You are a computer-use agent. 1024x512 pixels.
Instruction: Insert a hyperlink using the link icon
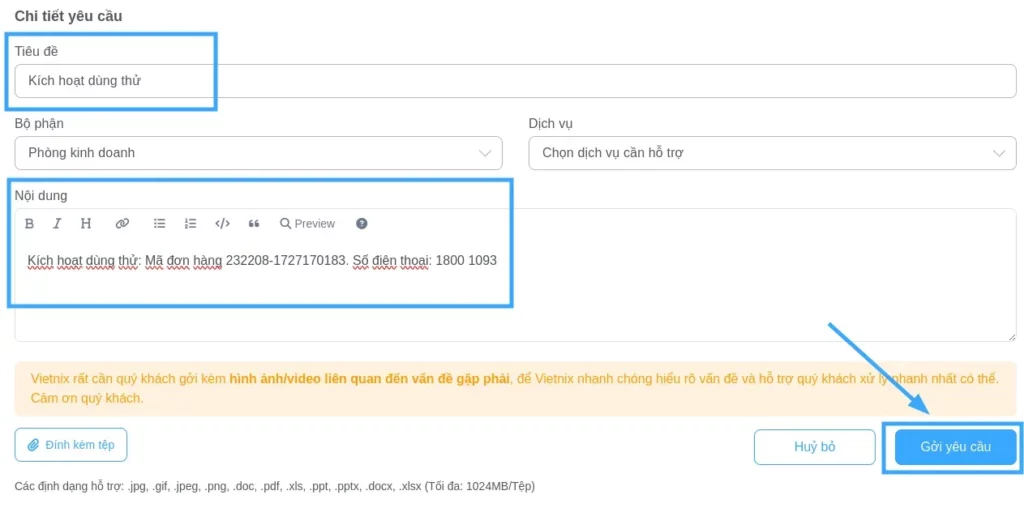coord(122,224)
